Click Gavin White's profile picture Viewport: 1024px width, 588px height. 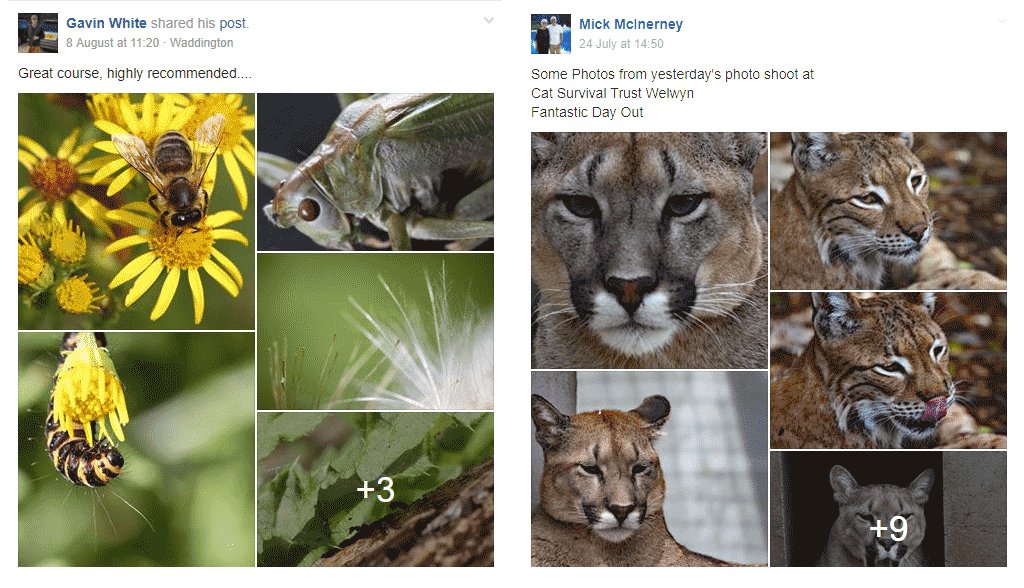pos(37,33)
